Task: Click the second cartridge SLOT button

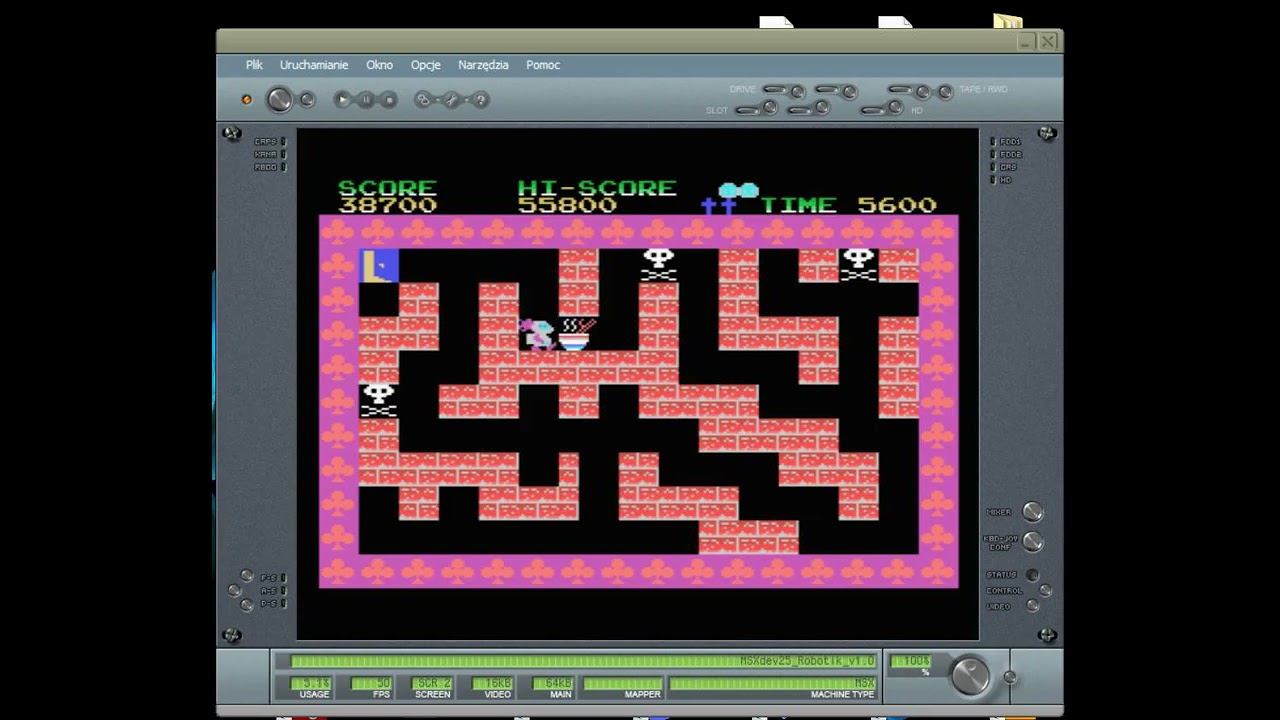Action: pyautogui.click(x=800, y=110)
